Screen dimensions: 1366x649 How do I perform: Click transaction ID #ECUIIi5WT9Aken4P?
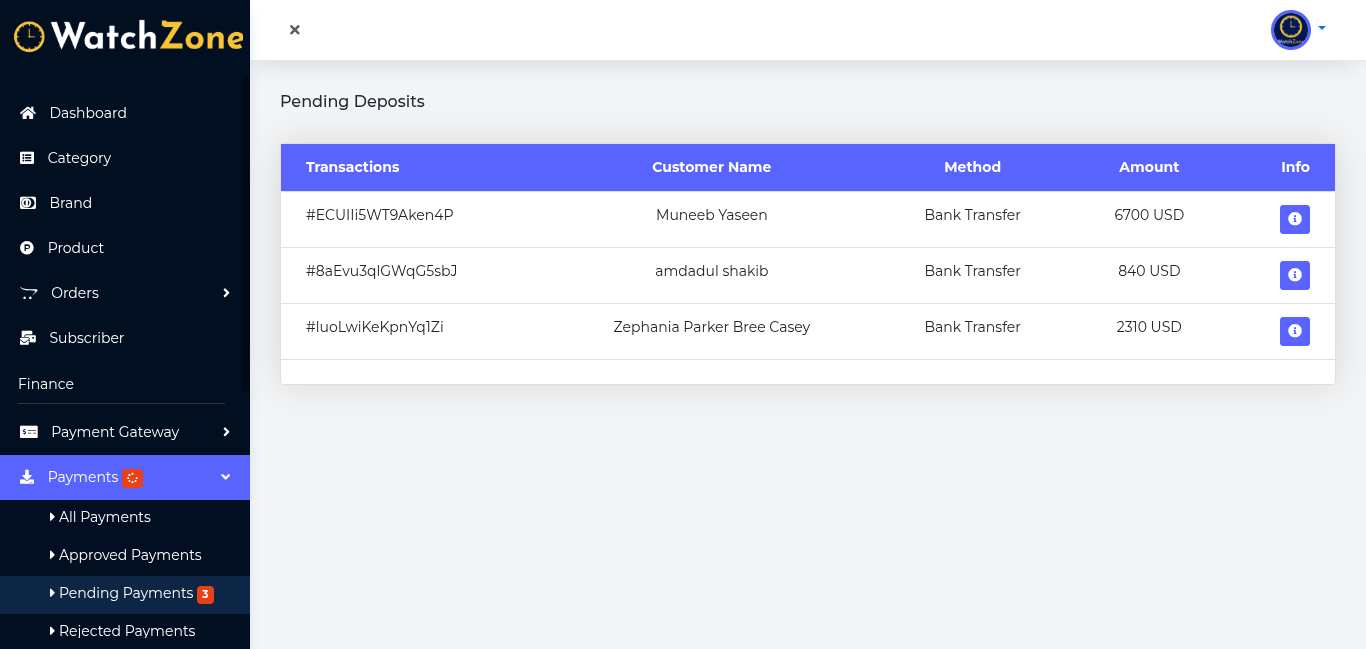[x=380, y=215]
